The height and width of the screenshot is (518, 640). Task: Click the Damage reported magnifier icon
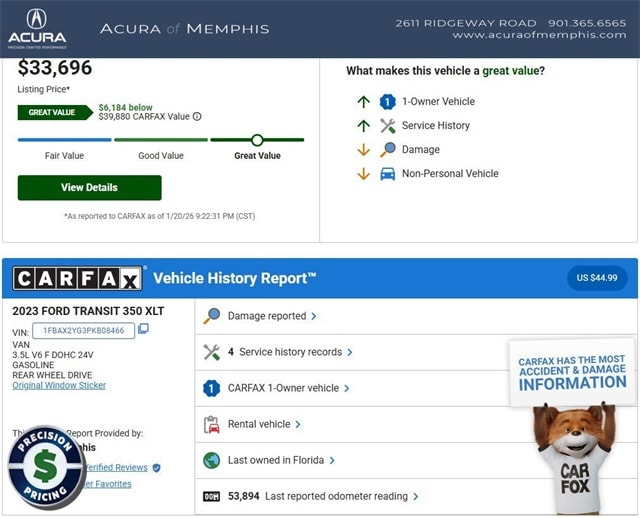[211, 316]
